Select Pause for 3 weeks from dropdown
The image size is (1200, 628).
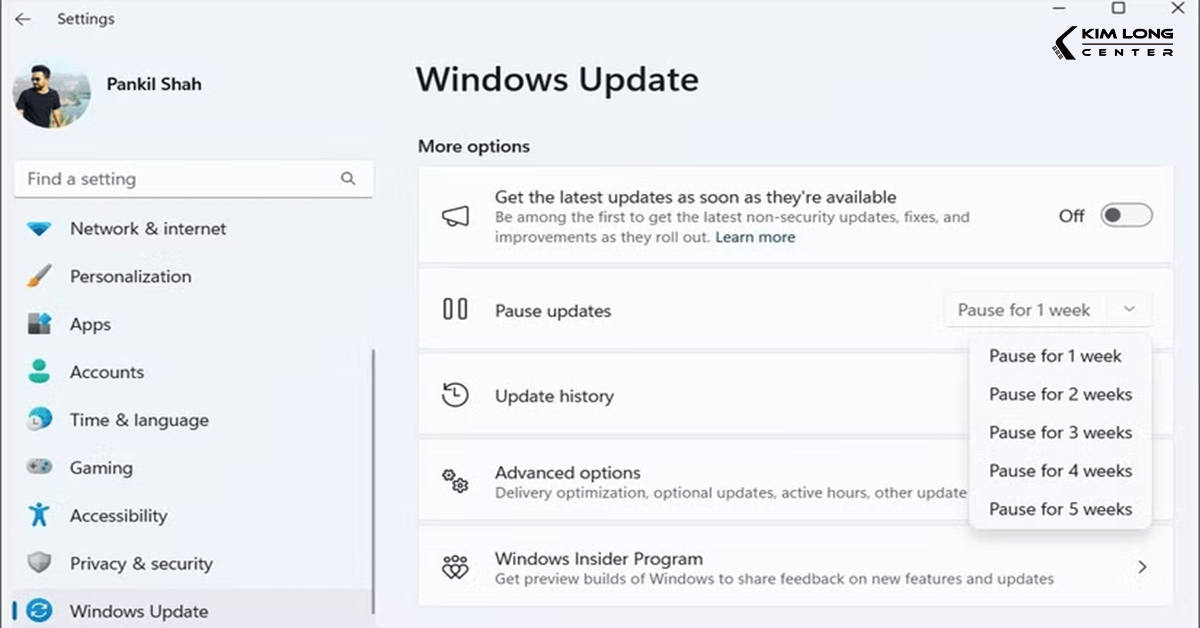tap(1059, 432)
